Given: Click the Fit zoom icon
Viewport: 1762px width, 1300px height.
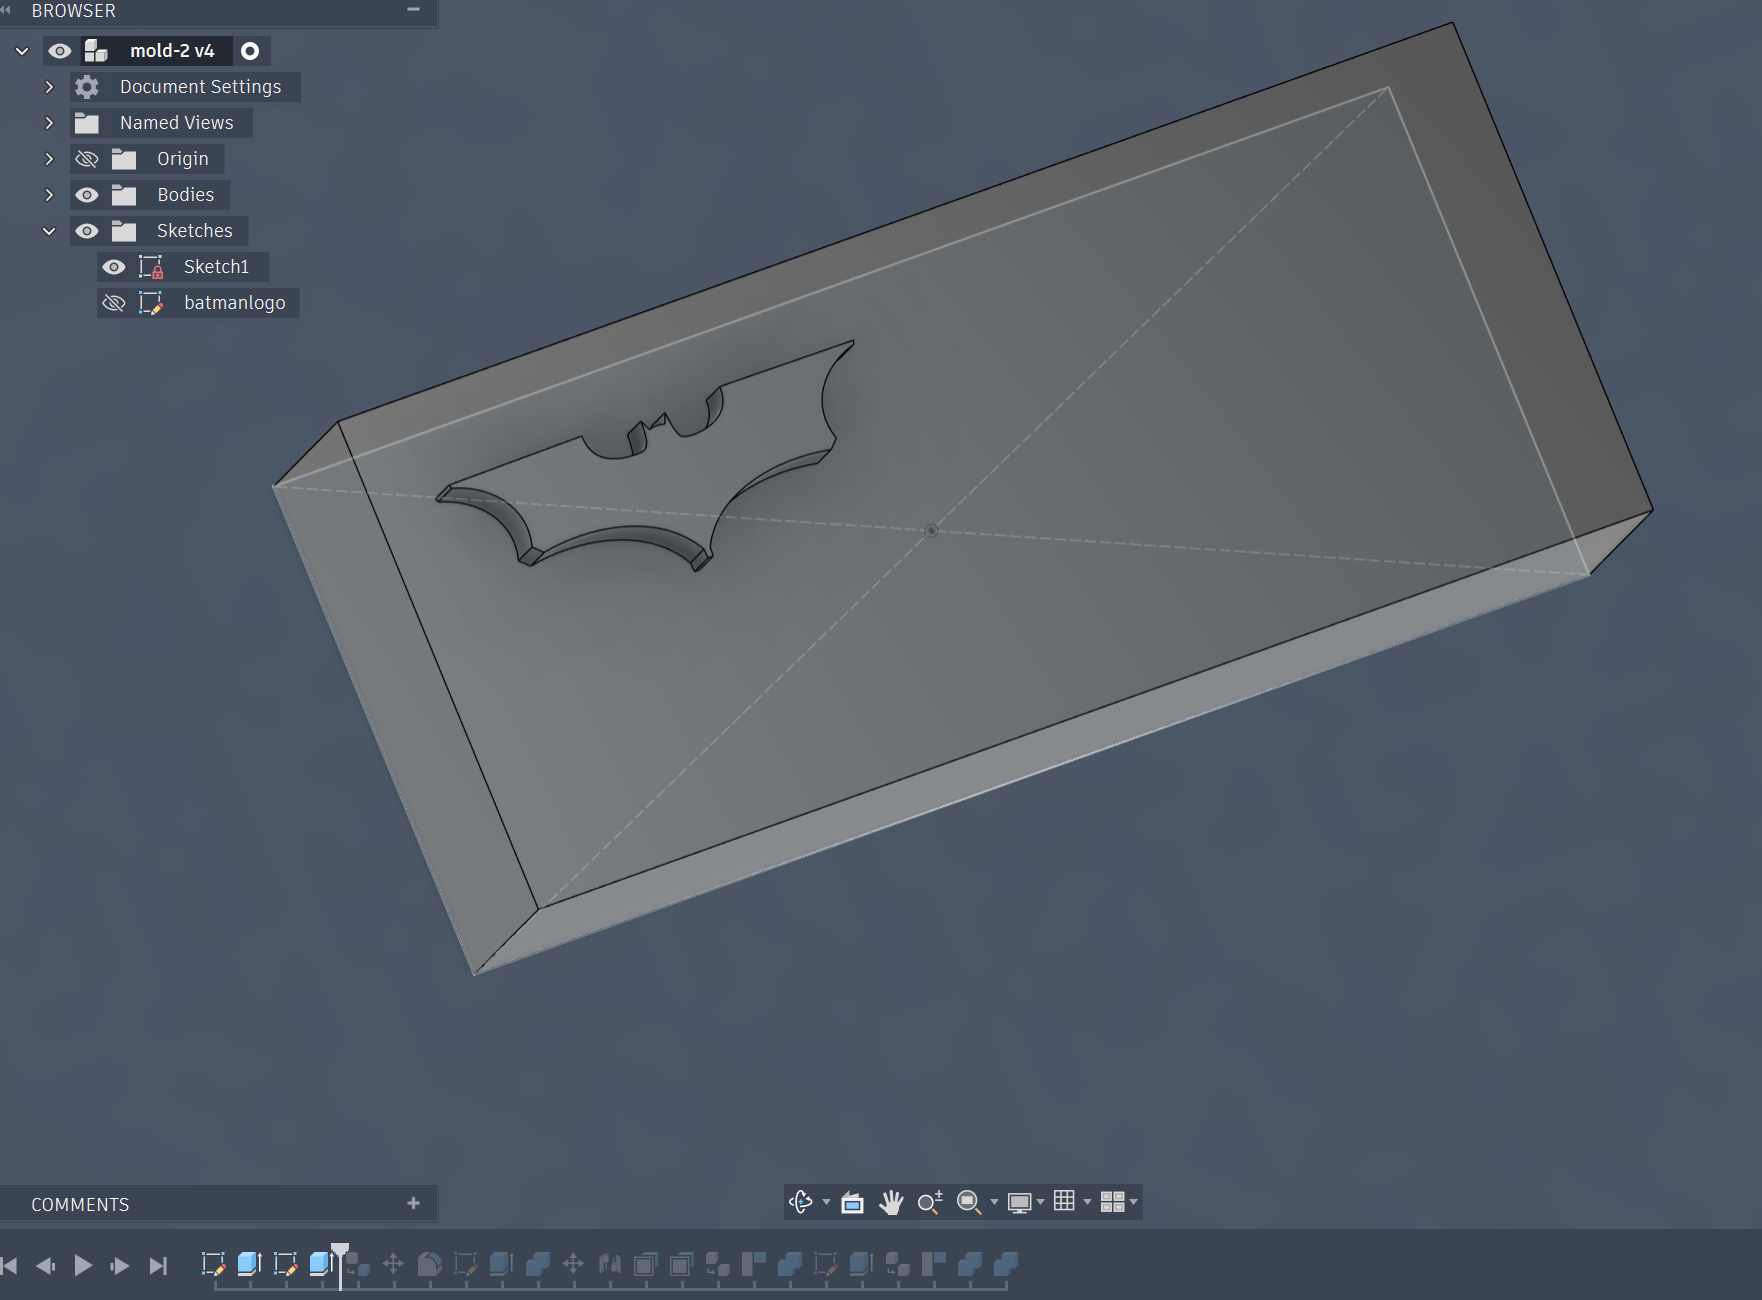Looking at the screenshot, I should [969, 1202].
